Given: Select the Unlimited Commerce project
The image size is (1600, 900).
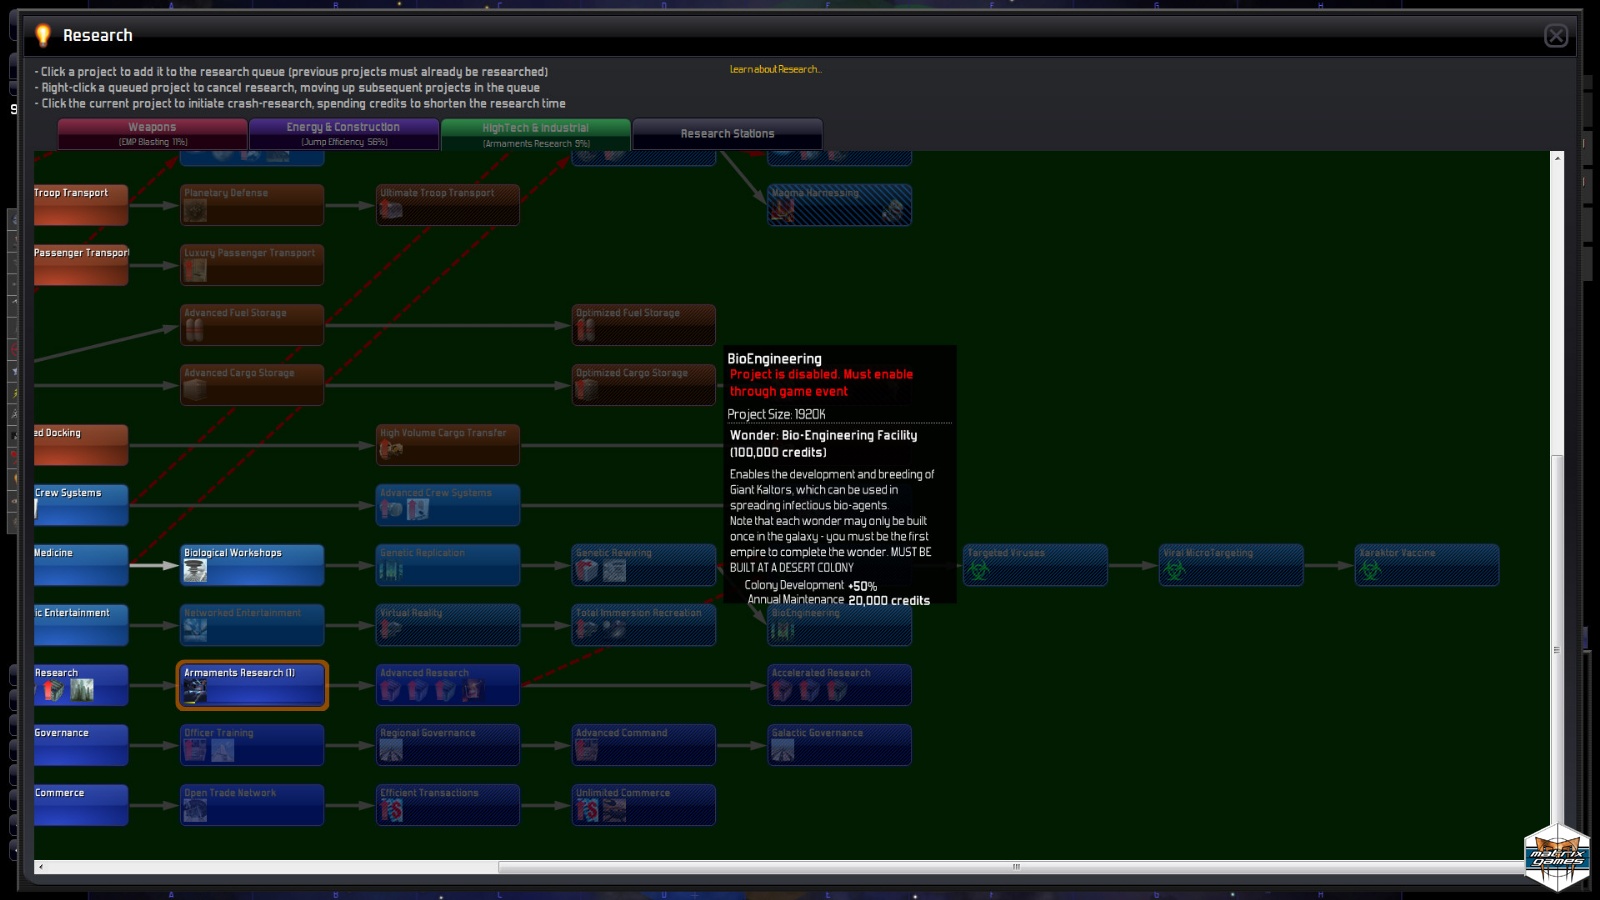Looking at the screenshot, I should (643, 805).
